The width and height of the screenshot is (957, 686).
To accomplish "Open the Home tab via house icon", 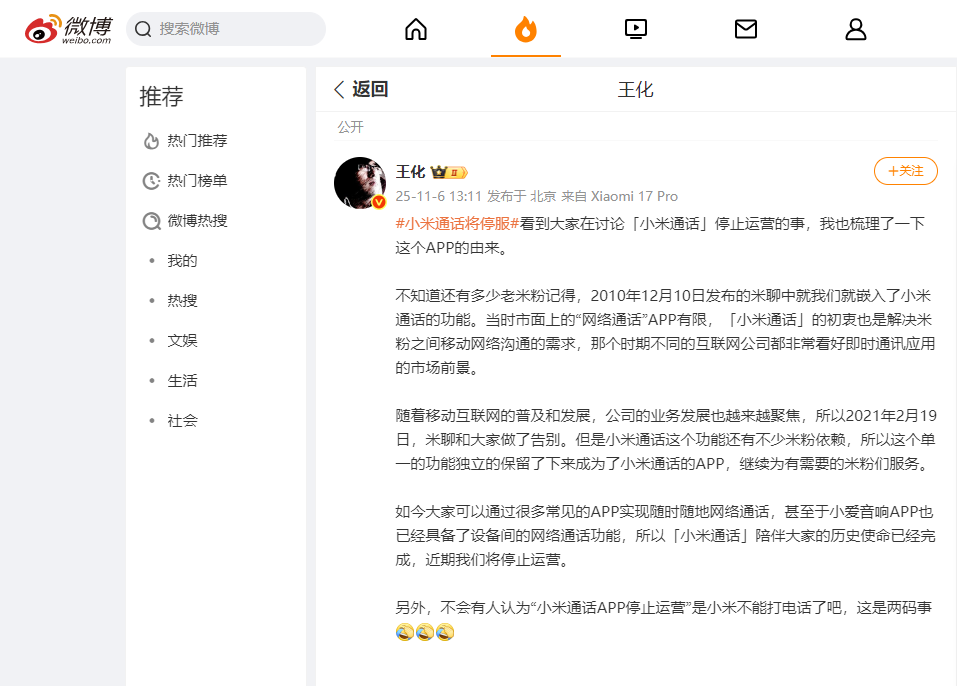I will [416, 29].
